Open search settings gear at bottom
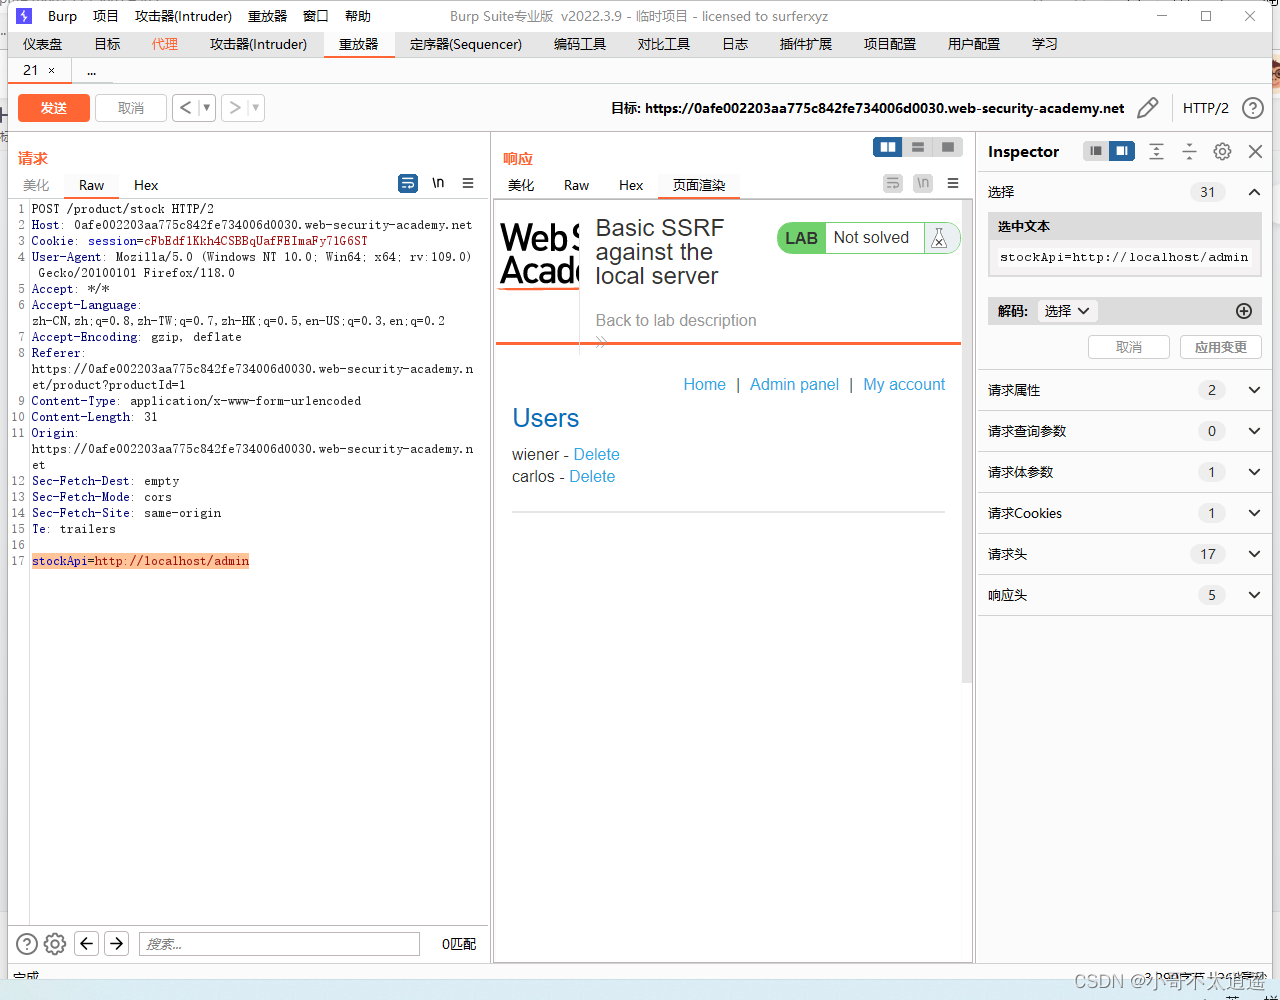 [x=55, y=943]
